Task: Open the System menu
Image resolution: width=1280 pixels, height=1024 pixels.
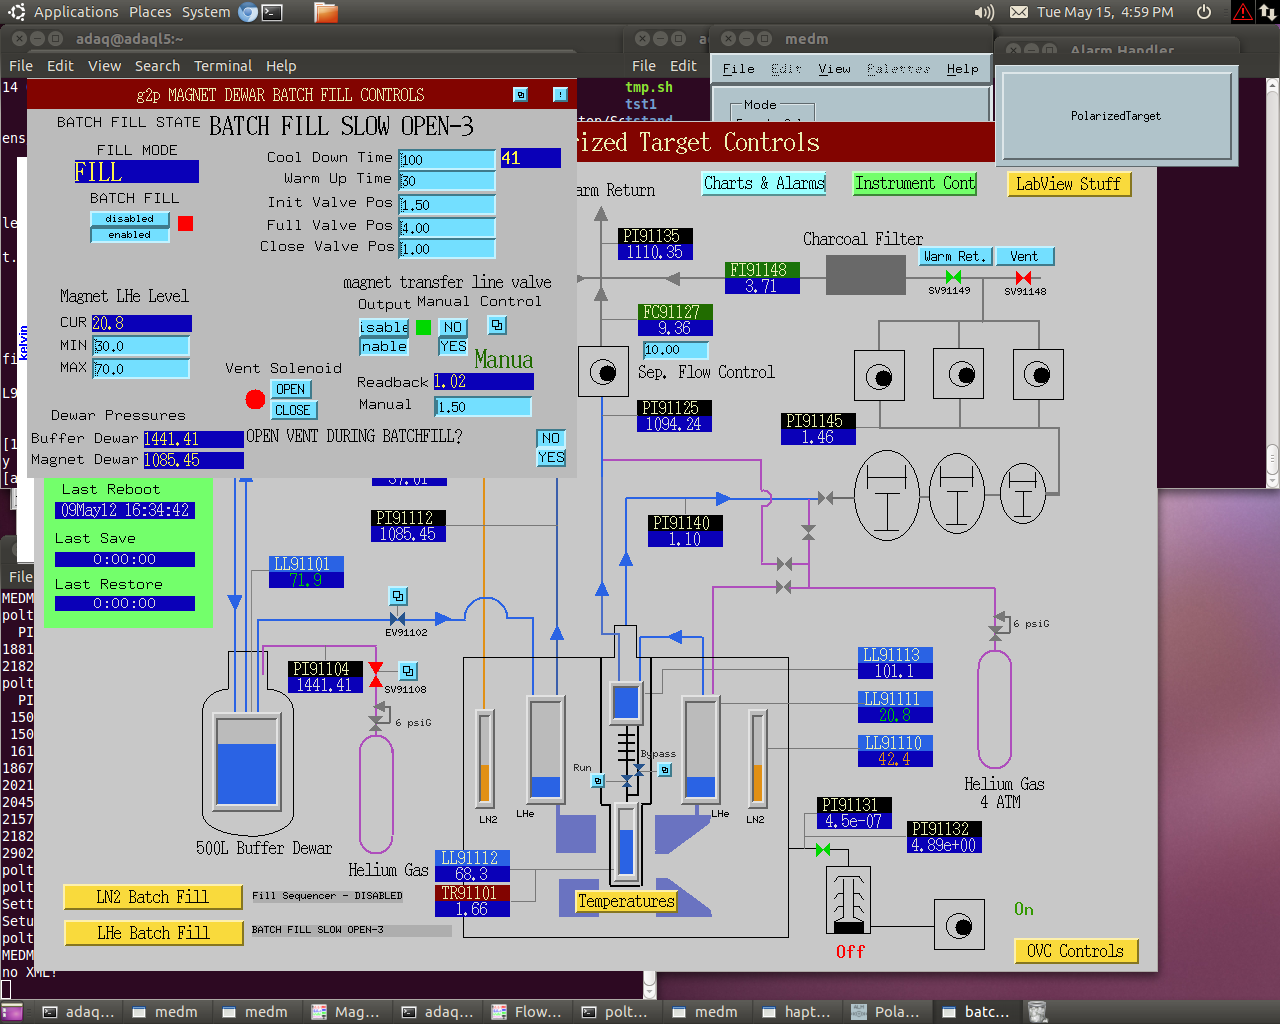Action: 206,12
